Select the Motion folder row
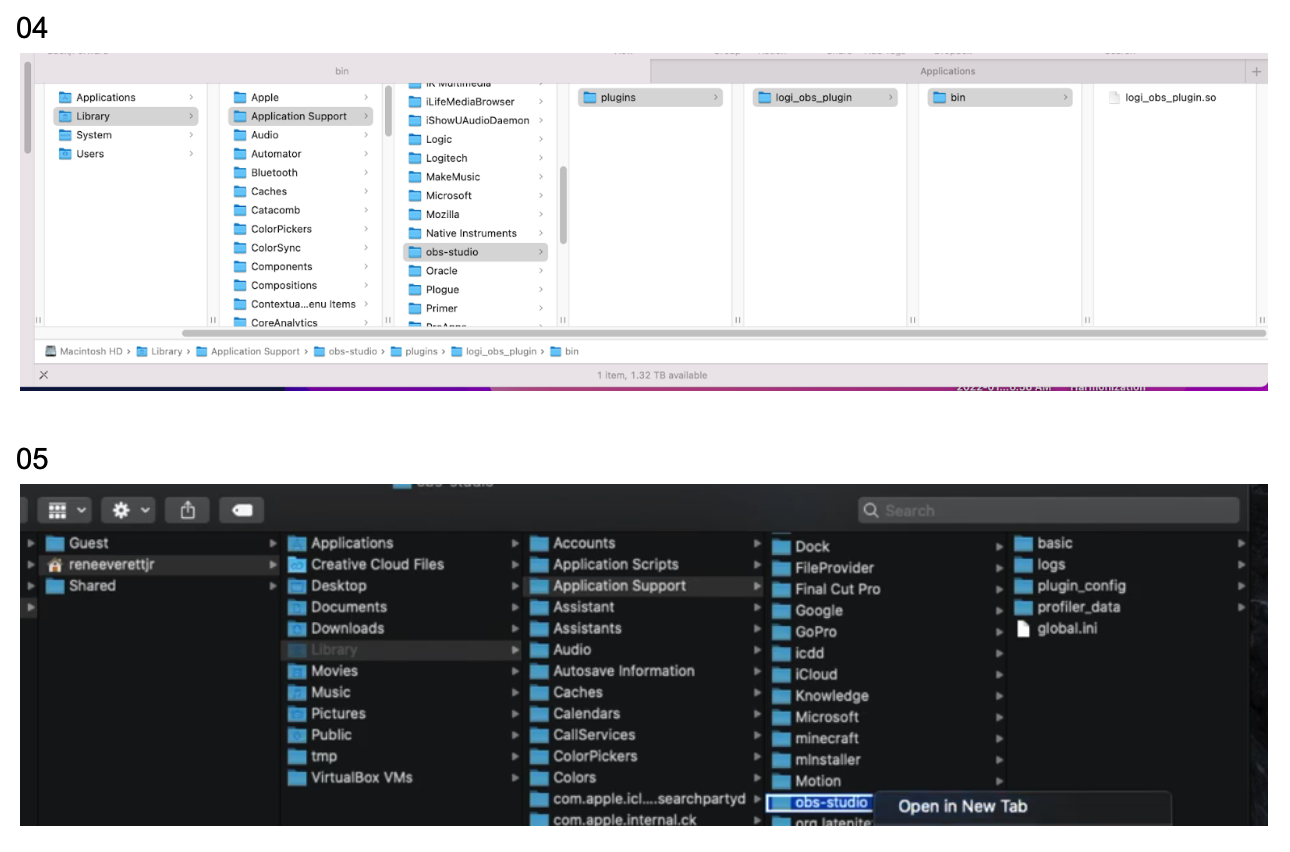 tap(886, 781)
